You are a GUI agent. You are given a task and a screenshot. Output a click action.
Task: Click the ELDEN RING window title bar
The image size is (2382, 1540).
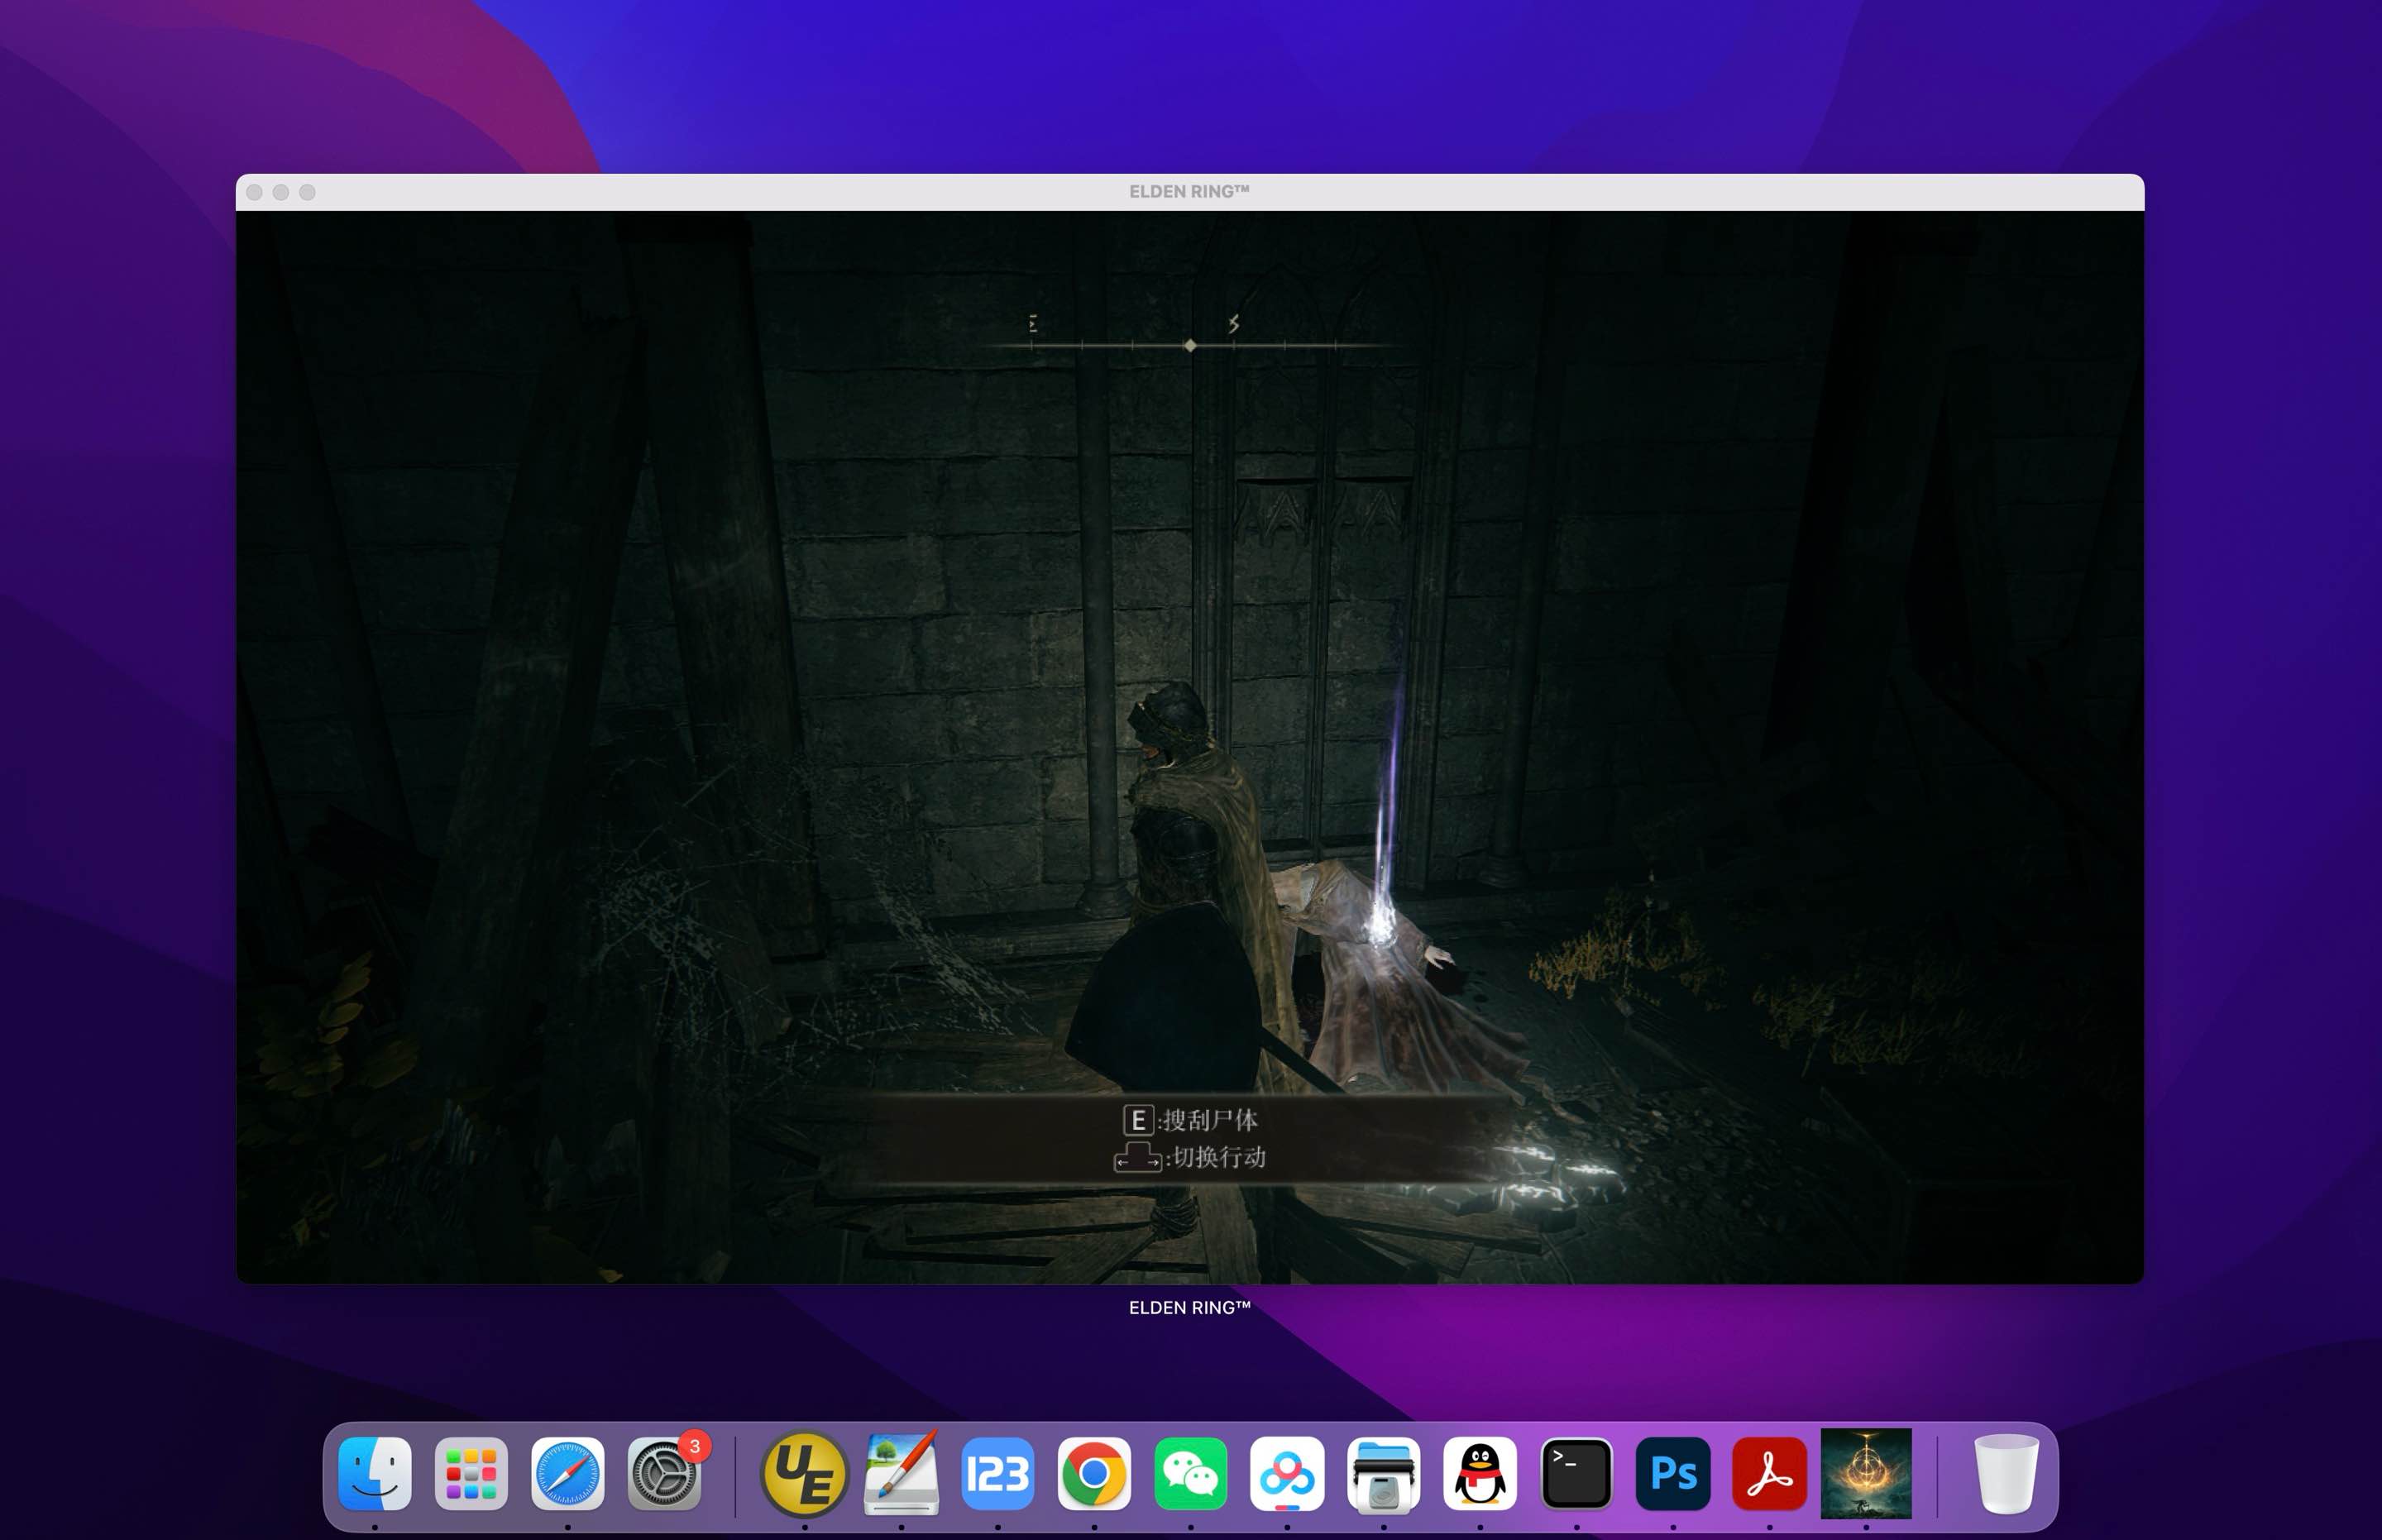tap(1190, 192)
